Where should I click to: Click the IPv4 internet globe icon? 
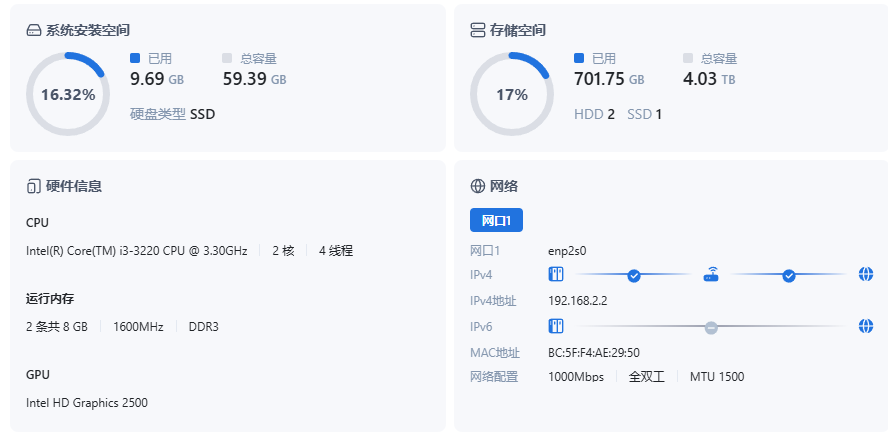tap(866, 275)
